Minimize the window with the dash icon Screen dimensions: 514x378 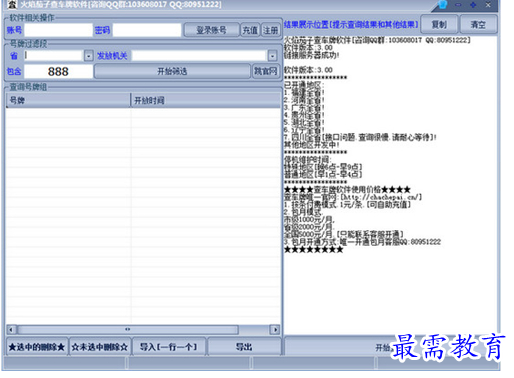point(458,5)
